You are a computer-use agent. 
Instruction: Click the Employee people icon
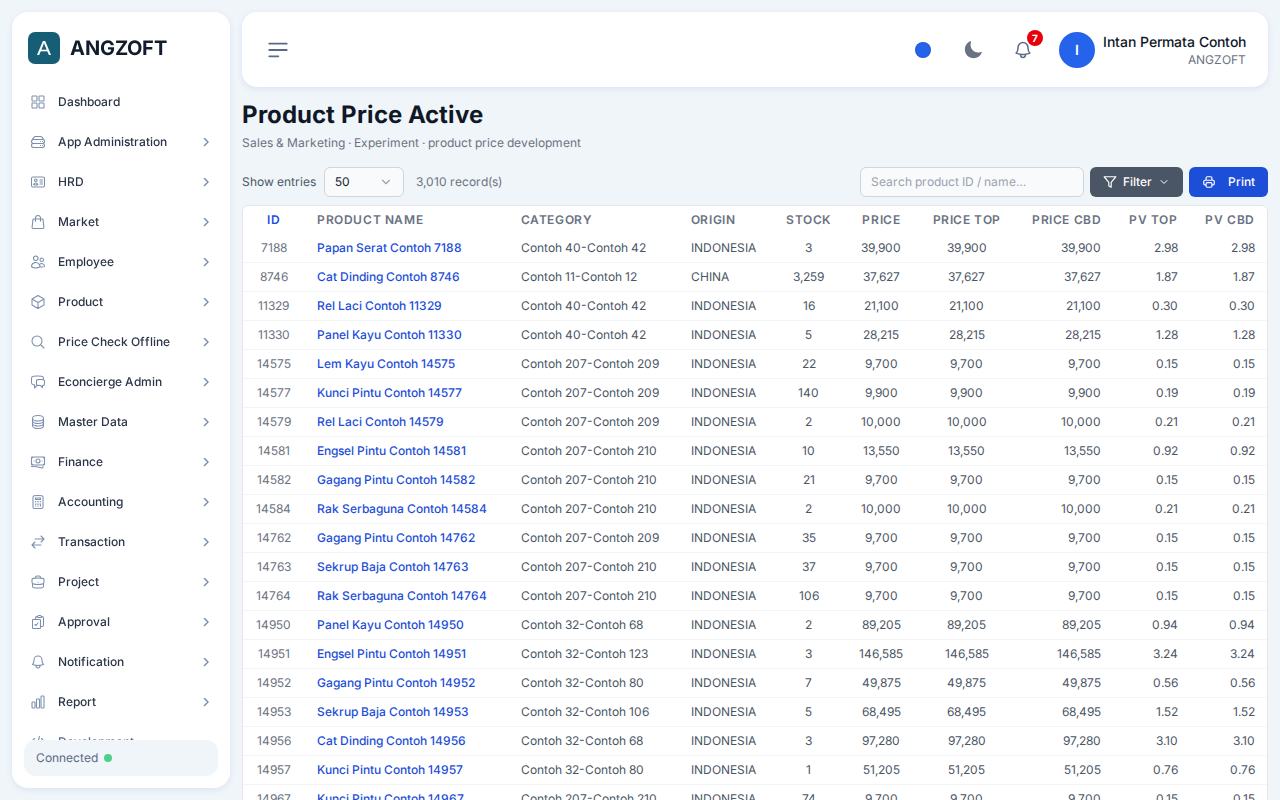[38, 262]
